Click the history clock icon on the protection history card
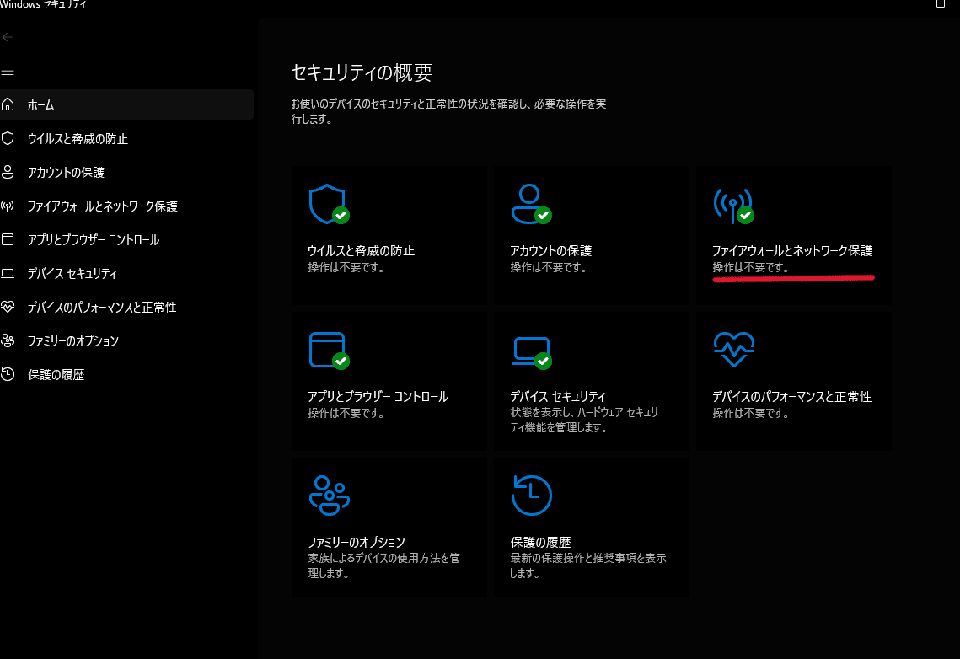This screenshot has width=960, height=659. click(531, 495)
